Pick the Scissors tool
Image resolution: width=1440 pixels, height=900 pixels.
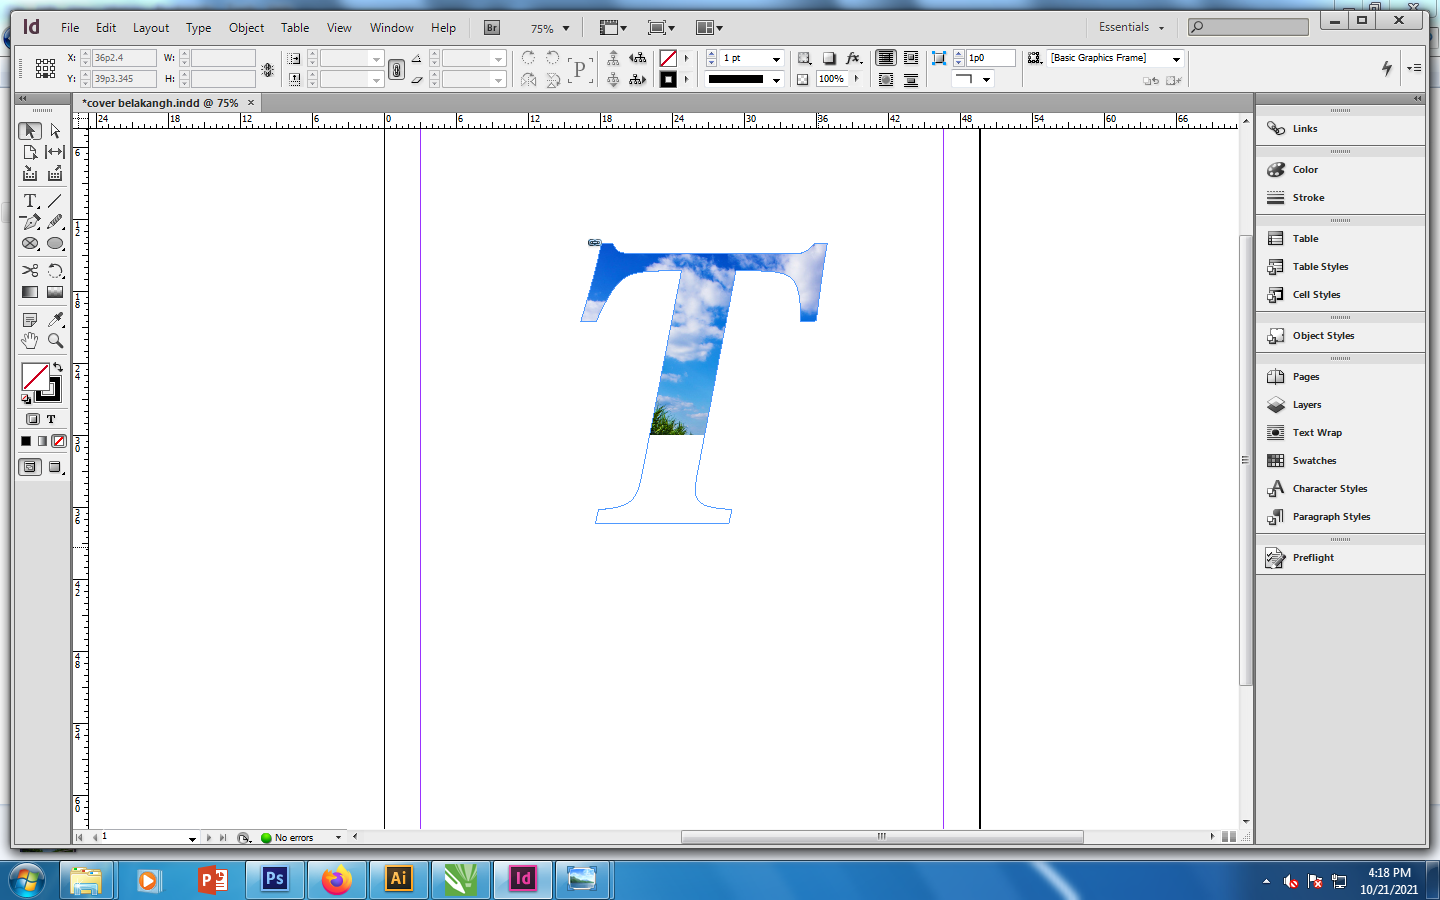pos(30,271)
